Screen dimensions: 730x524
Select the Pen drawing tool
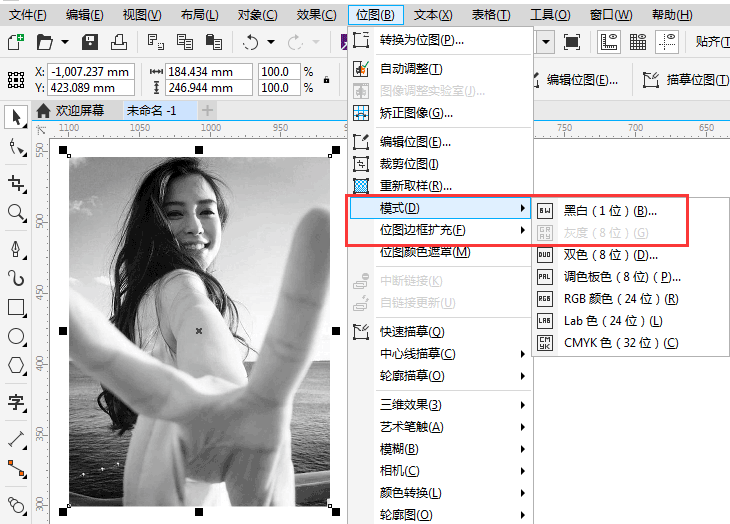(x=17, y=249)
